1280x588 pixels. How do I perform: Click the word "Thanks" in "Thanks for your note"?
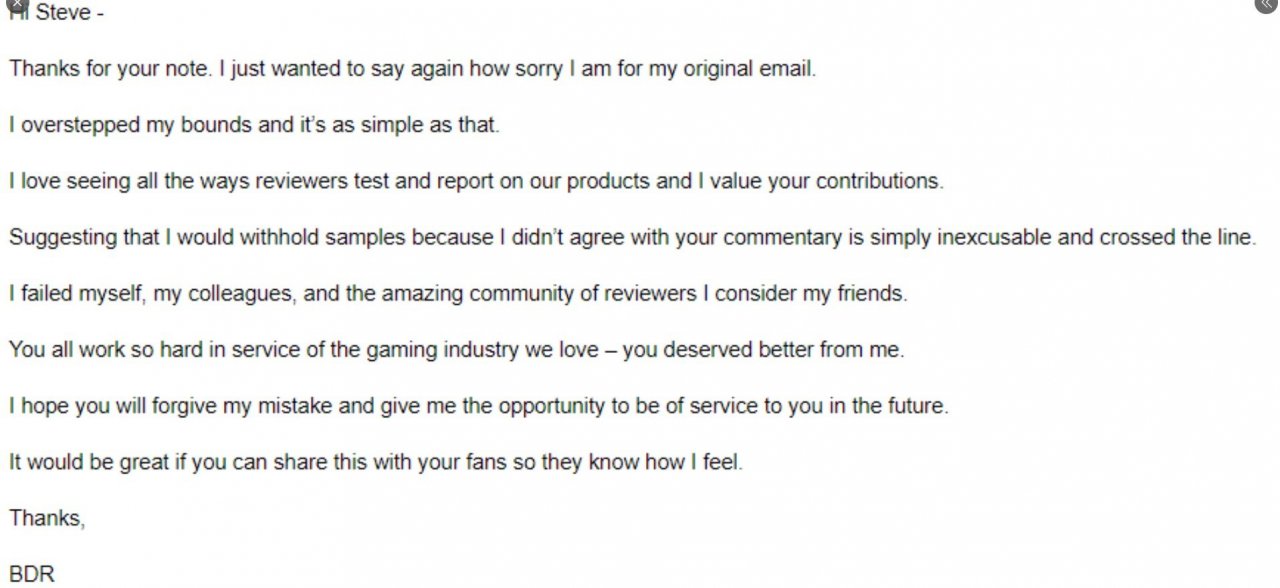point(40,70)
